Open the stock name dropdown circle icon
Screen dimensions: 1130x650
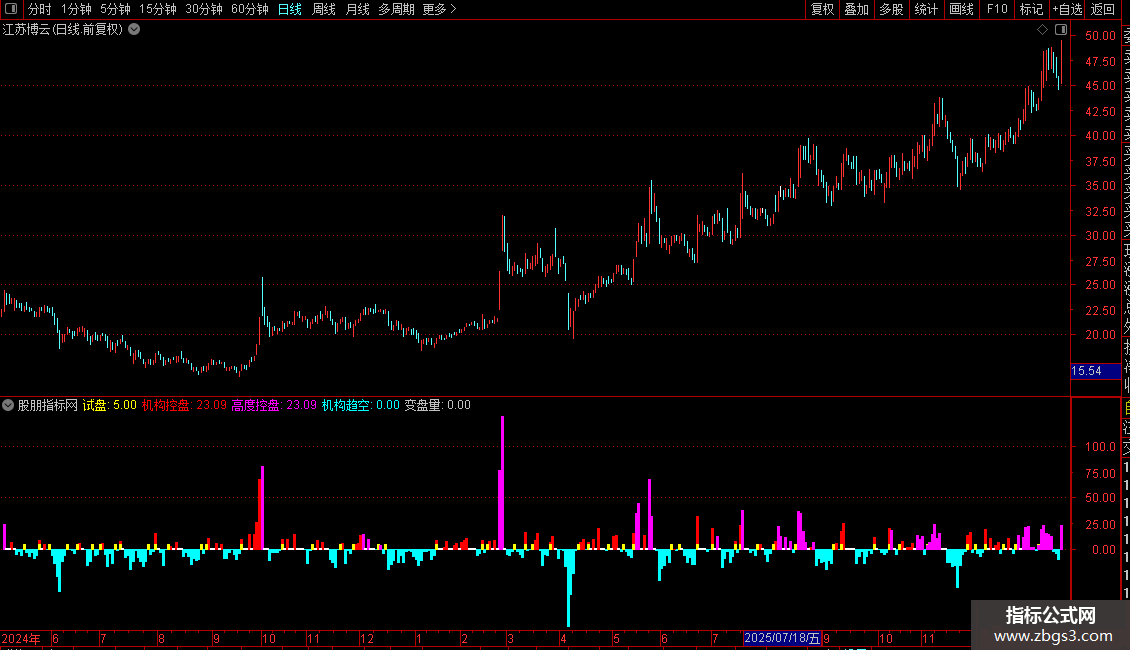(134, 30)
